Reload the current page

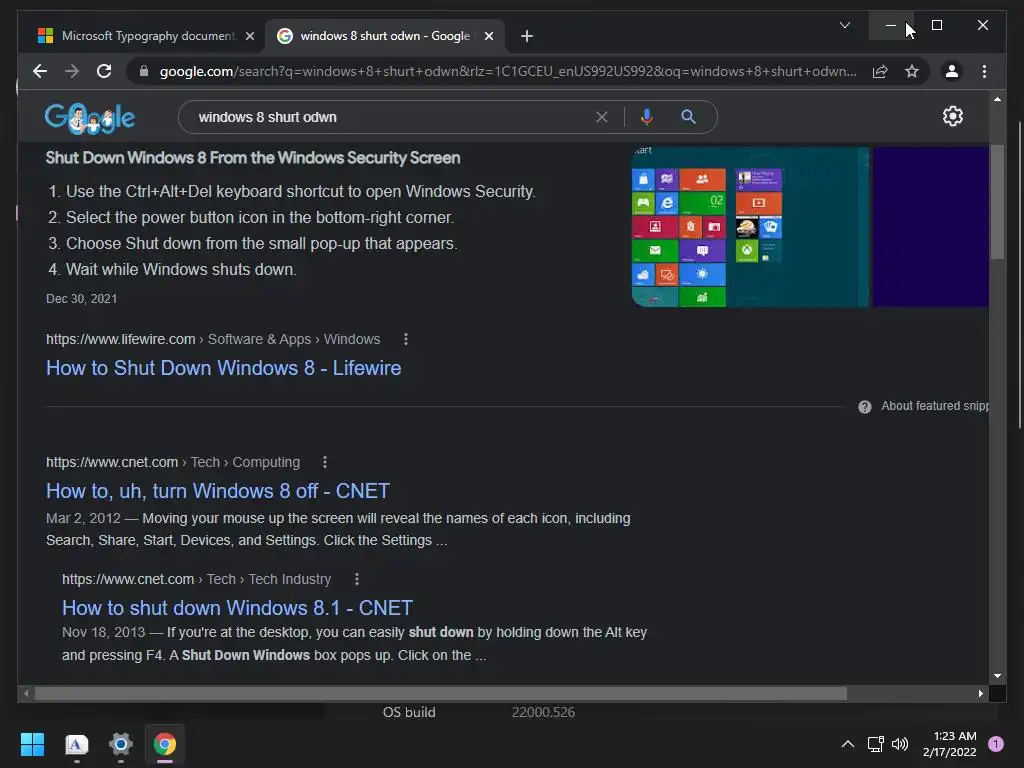click(104, 71)
